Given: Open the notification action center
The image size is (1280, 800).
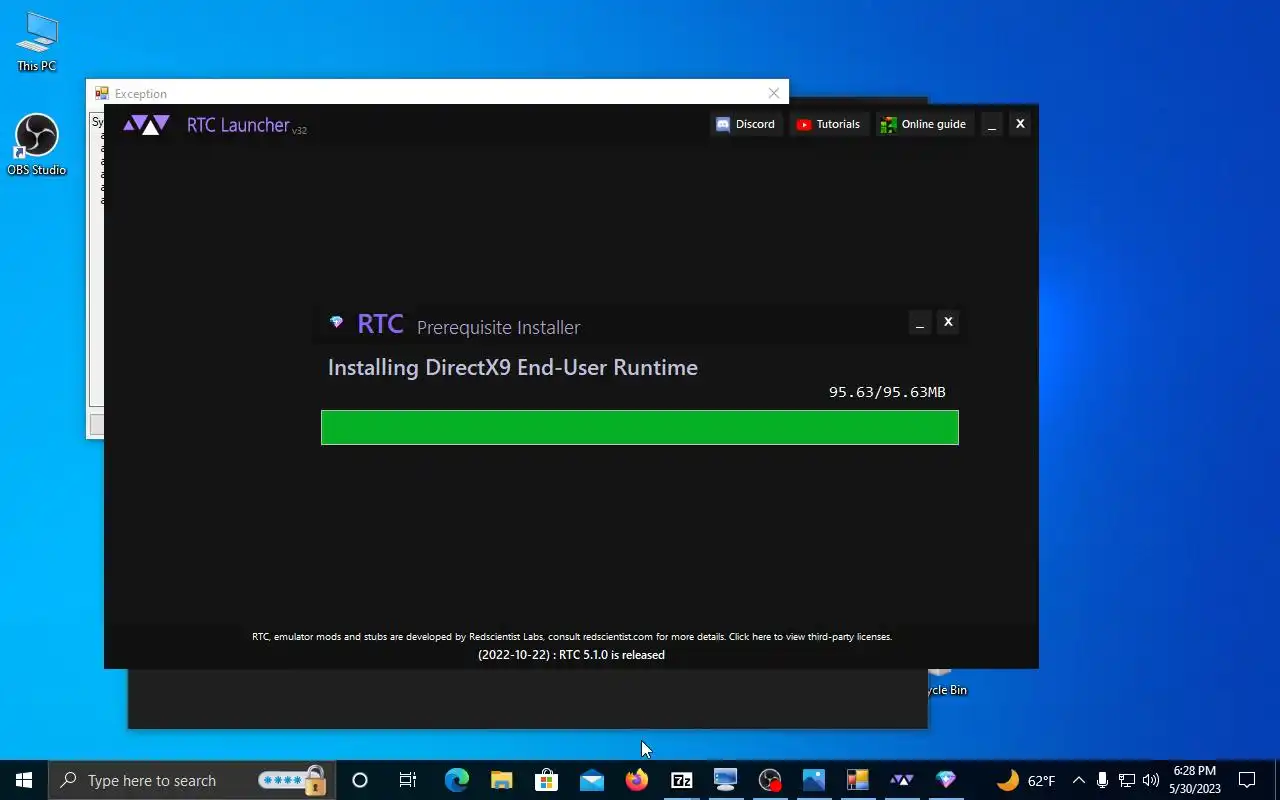Looking at the screenshot, I should (1247, 780).
